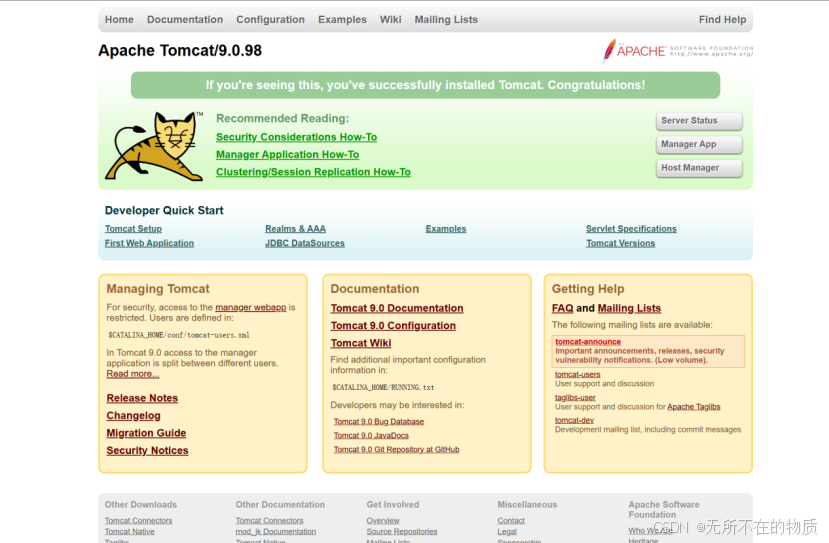829x543 pixels.
Task: Open the Tomcat Setup quick start link
Action: (133, 228)
